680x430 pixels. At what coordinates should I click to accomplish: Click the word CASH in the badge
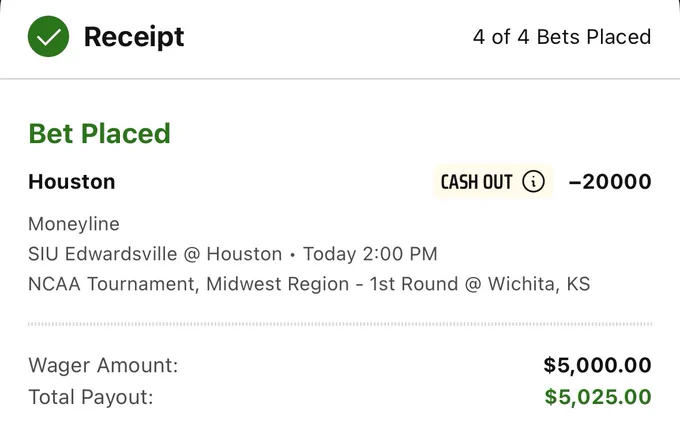(x=459, y=182)
